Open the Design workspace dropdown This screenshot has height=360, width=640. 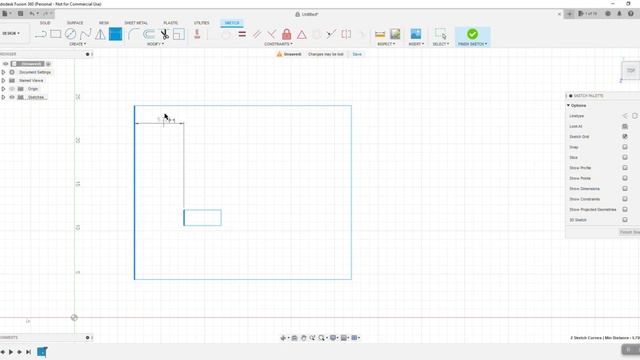tap(11, 33)
